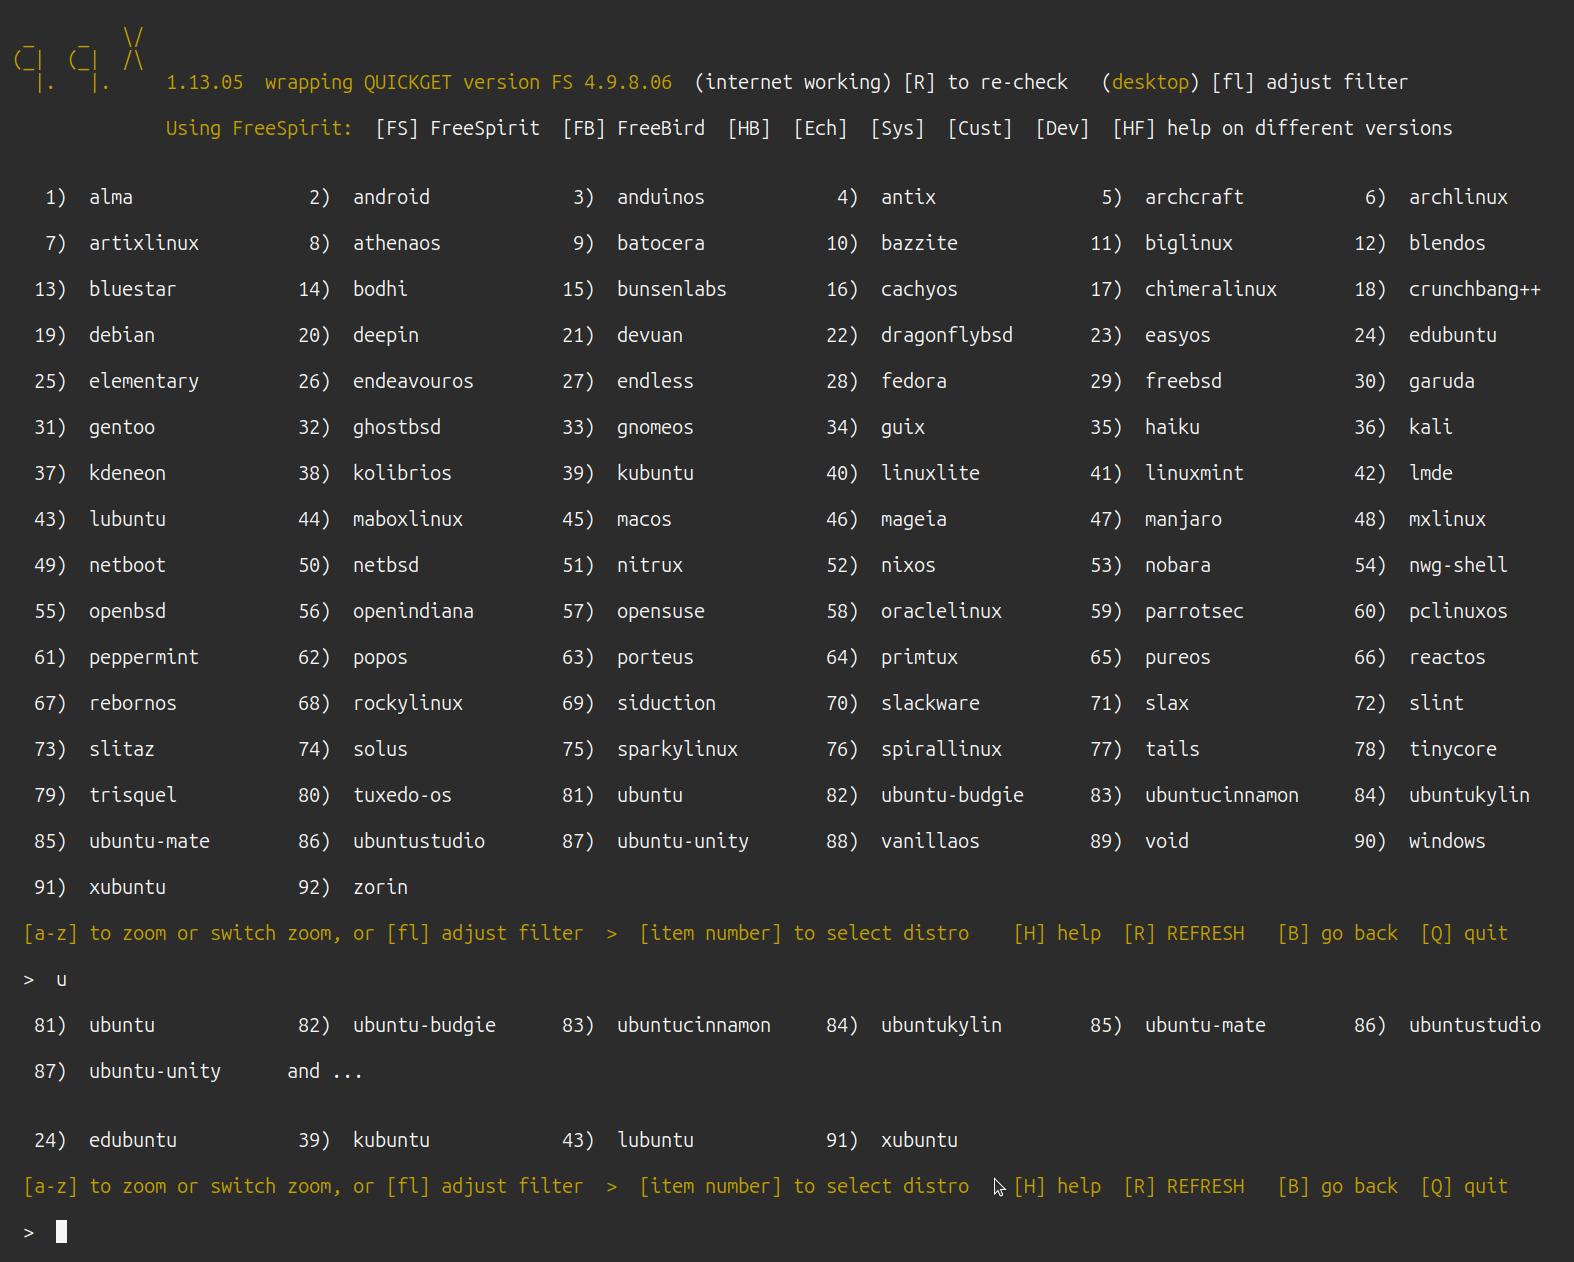
Task: Select 'tails' entry number 77
Action: [1172, 749]
